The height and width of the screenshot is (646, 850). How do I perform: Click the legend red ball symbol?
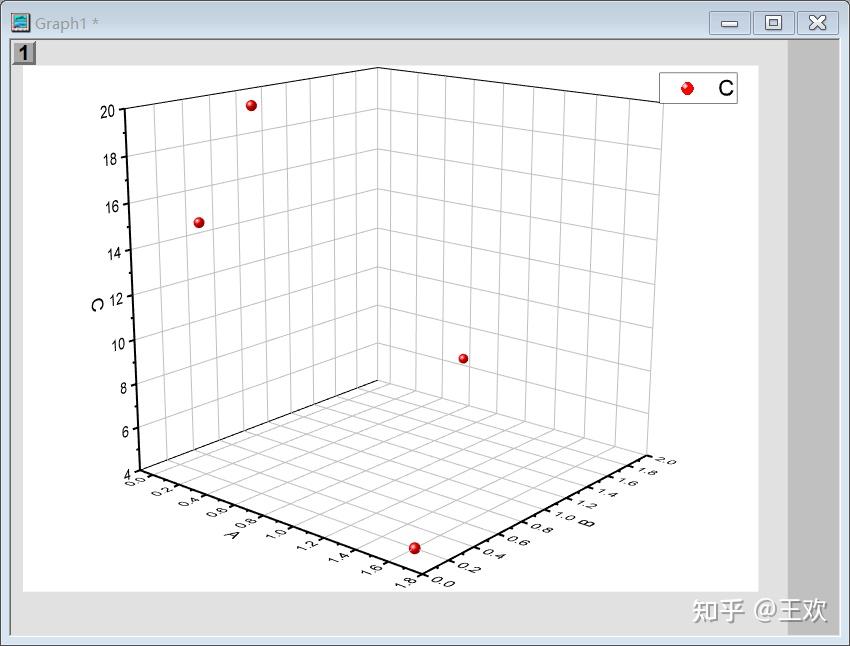tap(687, 88)
